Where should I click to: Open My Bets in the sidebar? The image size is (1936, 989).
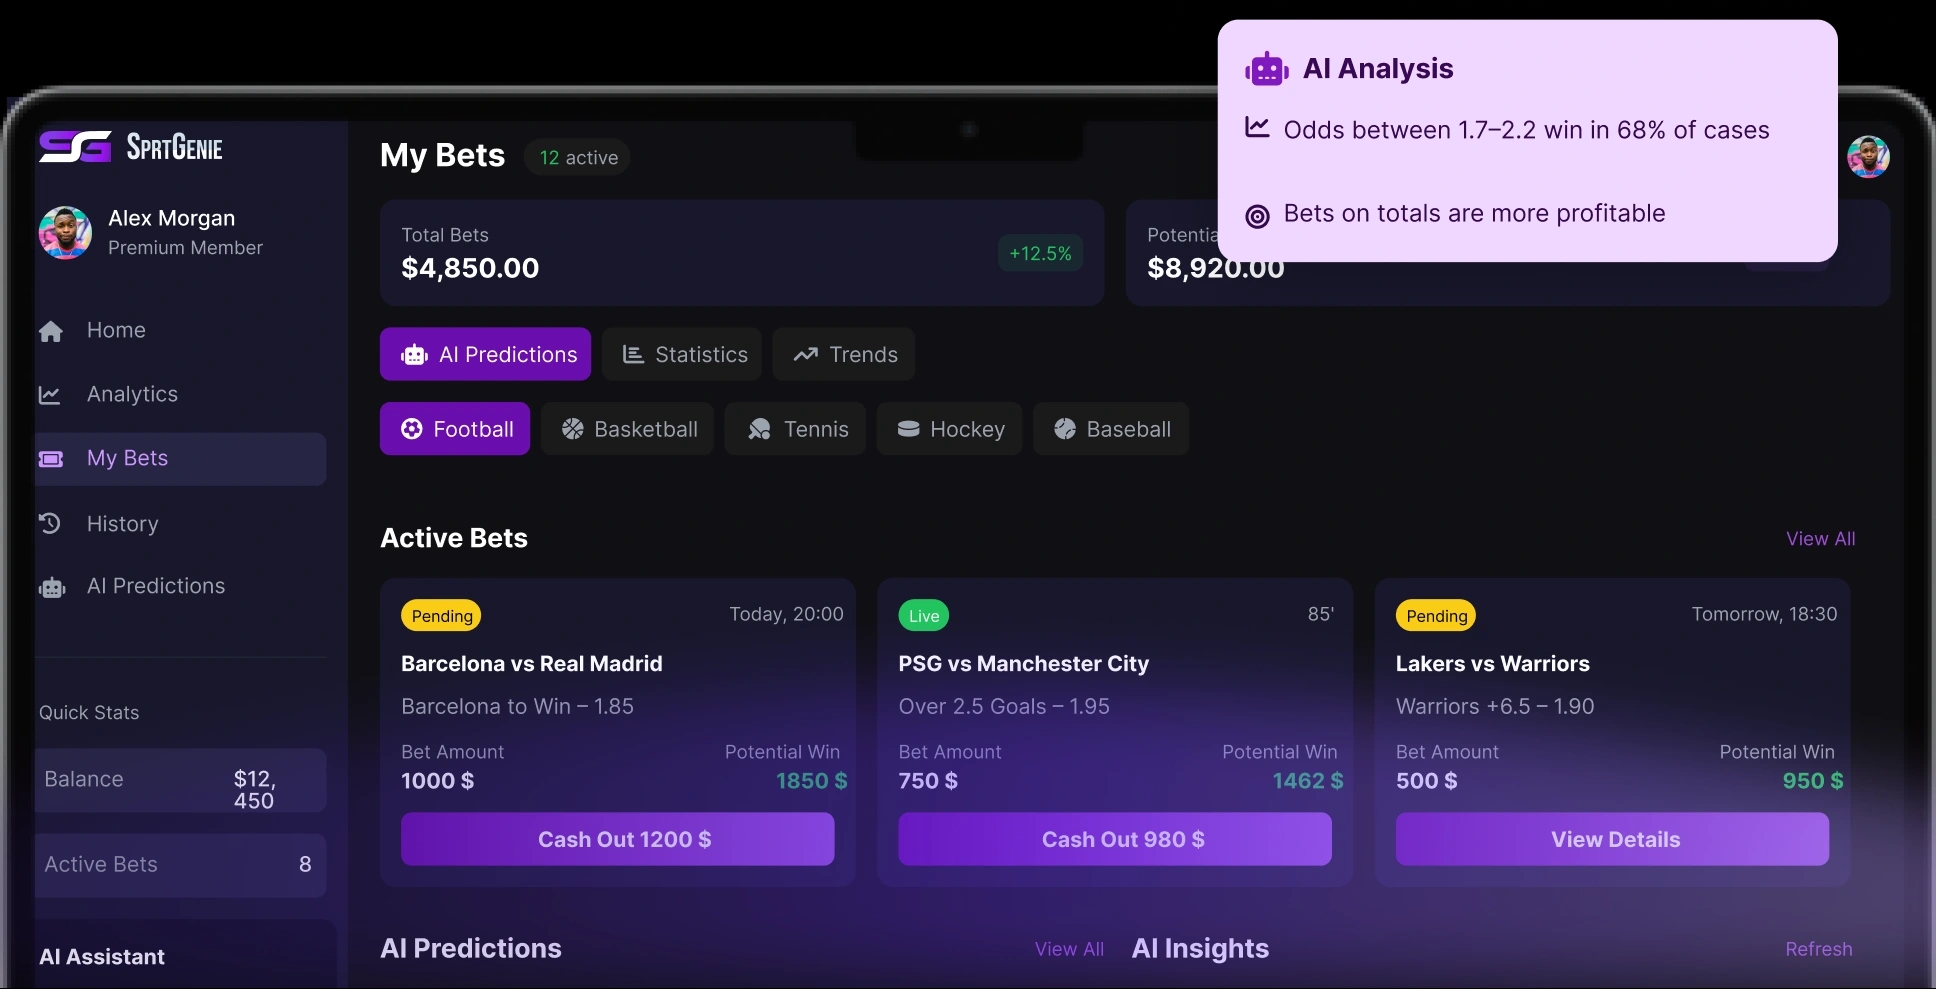(181, 459)
